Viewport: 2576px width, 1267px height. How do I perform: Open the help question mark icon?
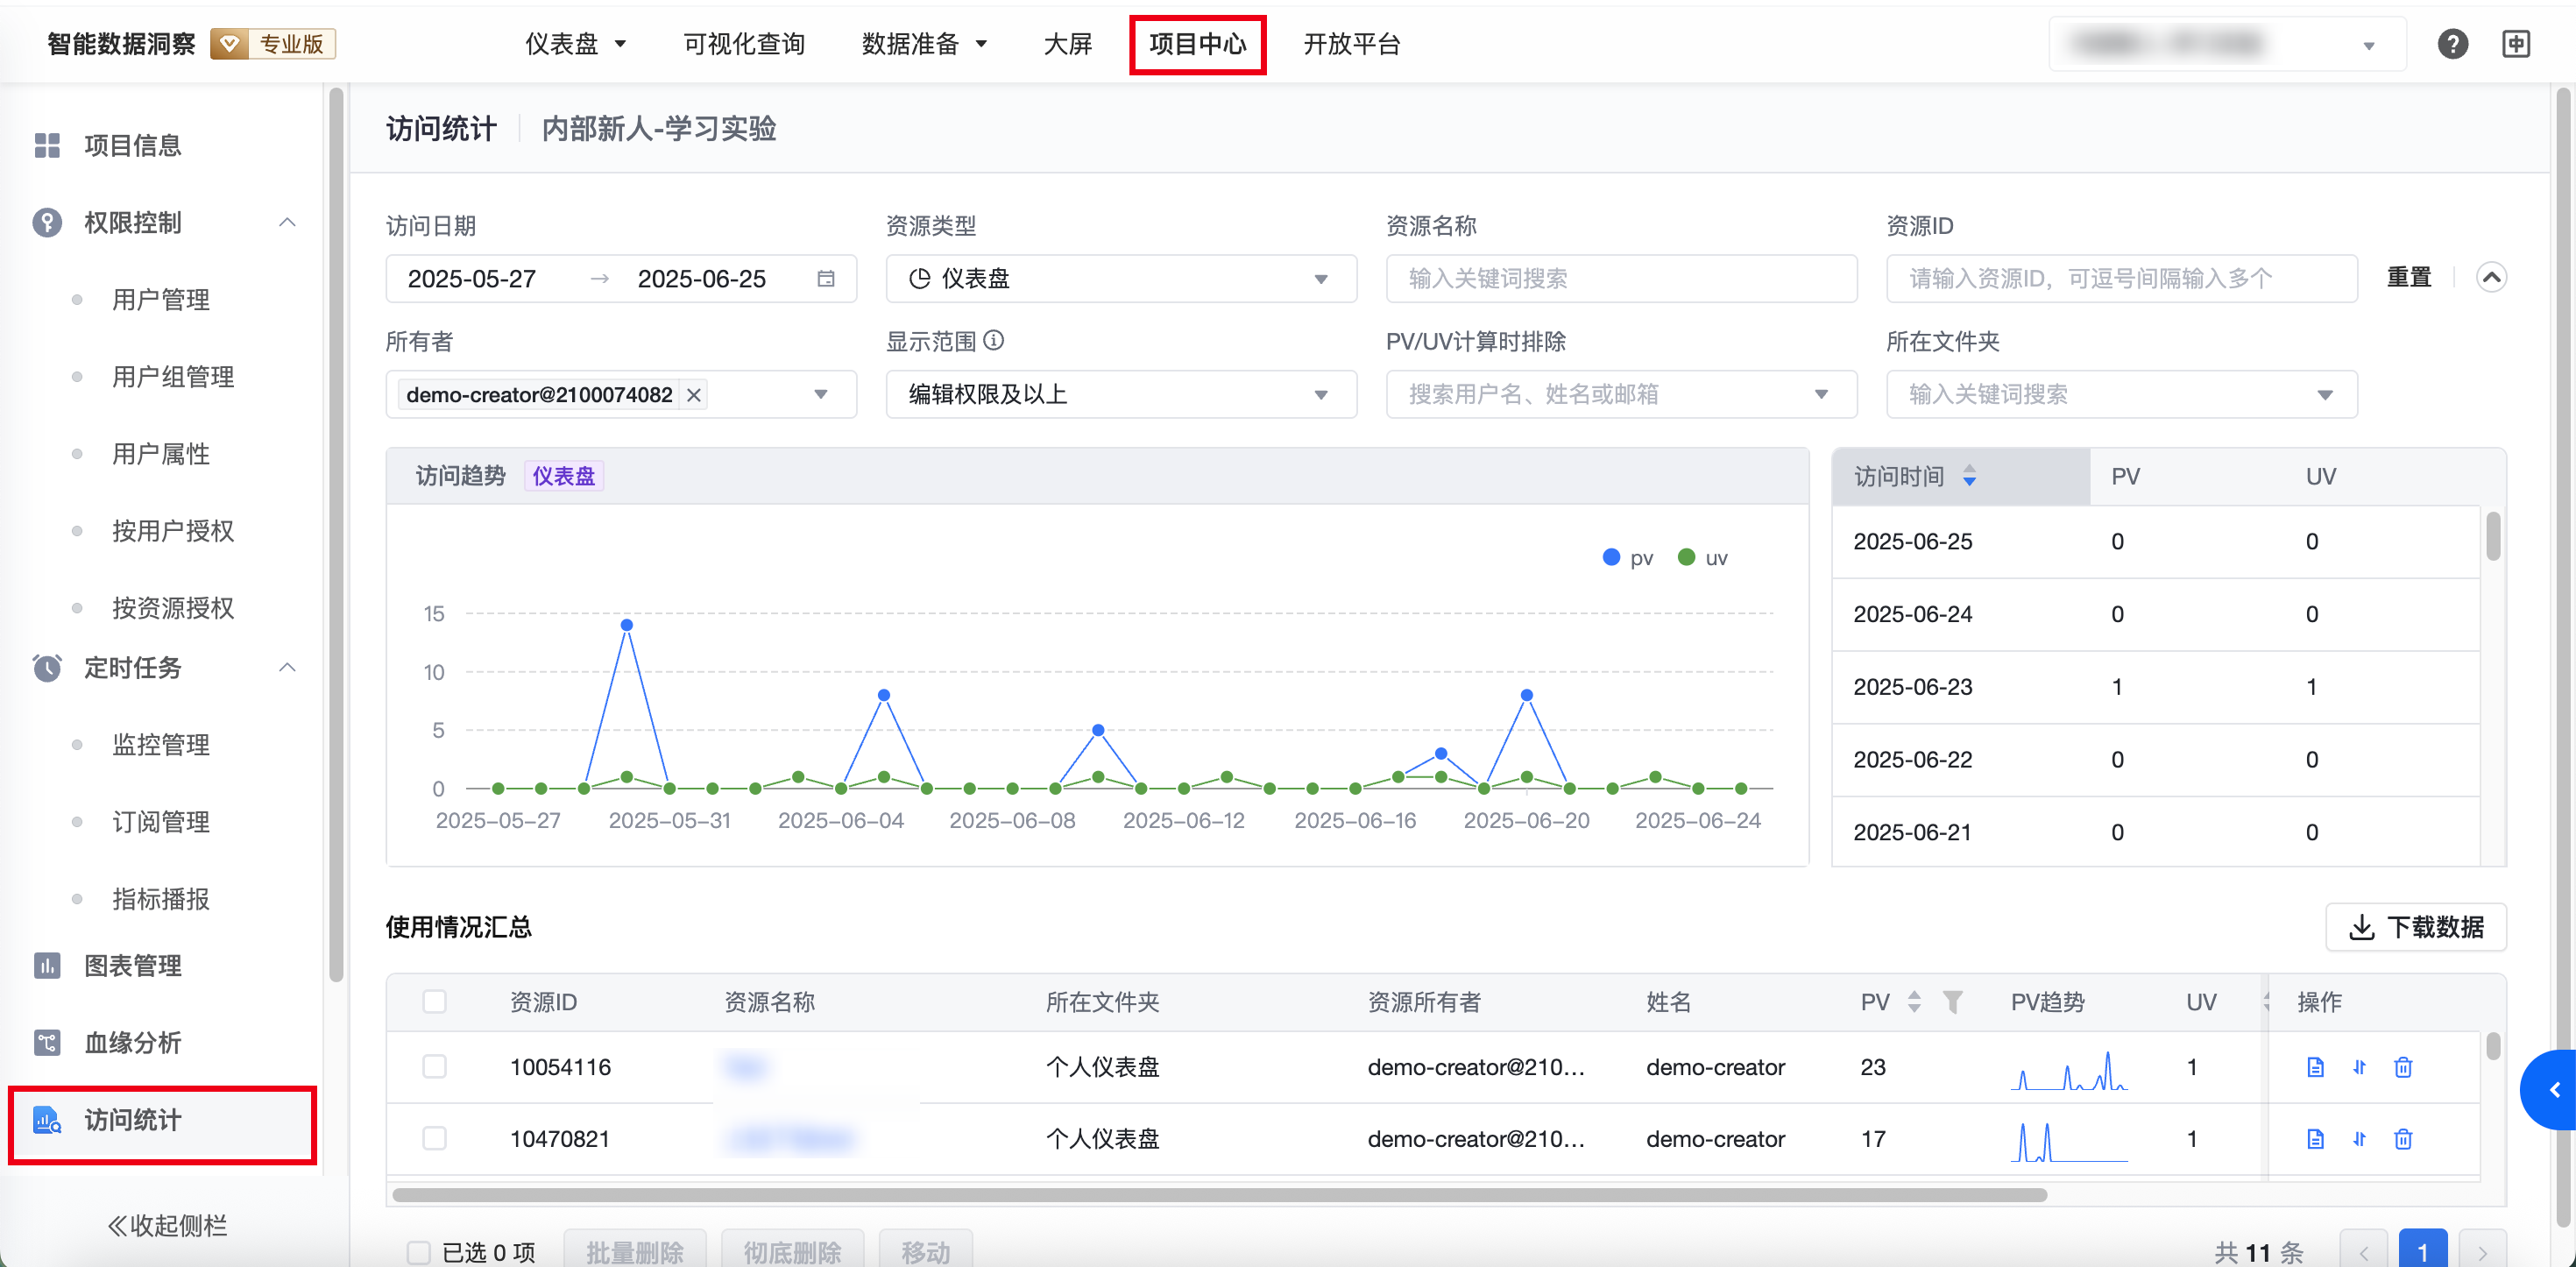pos(2452,44)
